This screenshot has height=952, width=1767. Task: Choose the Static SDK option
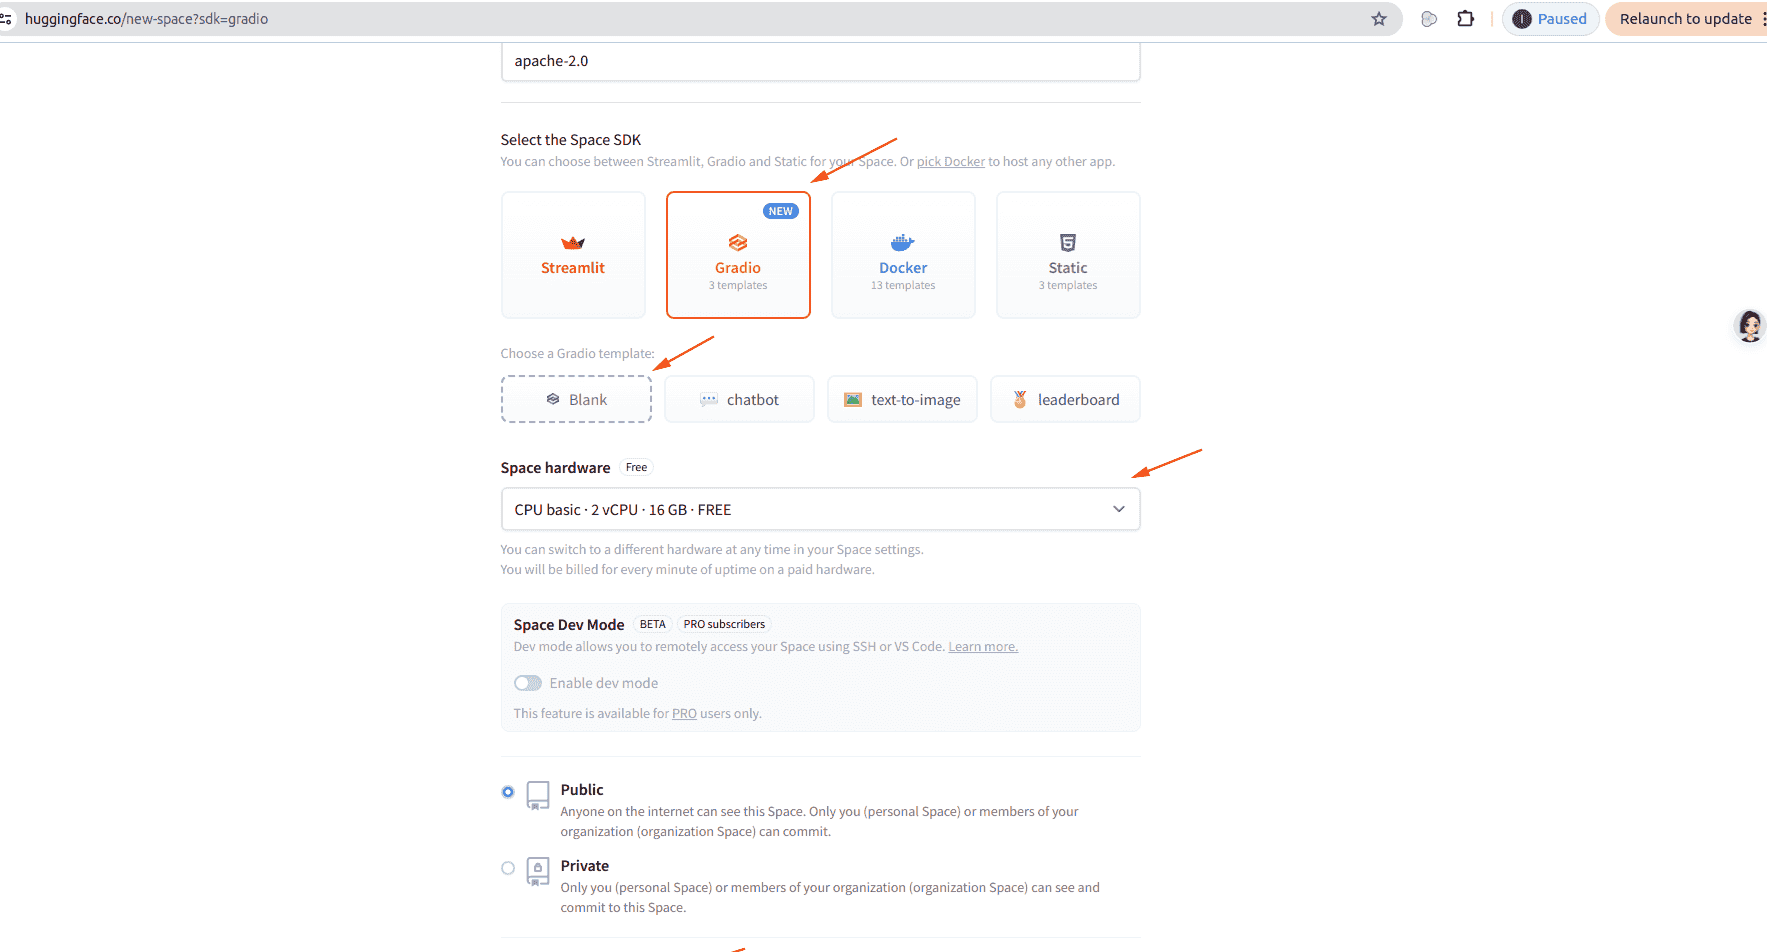(1068, 255)
